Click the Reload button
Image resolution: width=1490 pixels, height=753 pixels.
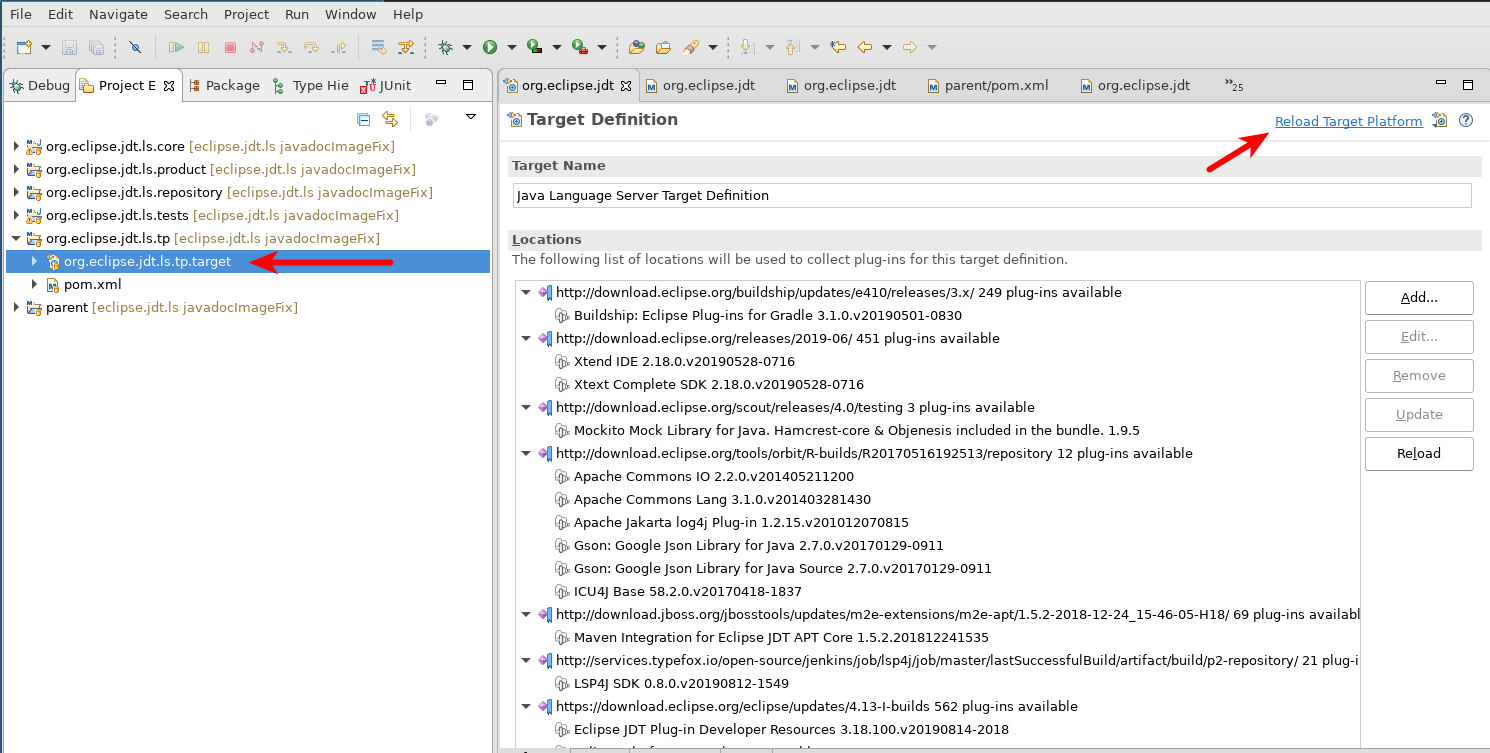1419,453
